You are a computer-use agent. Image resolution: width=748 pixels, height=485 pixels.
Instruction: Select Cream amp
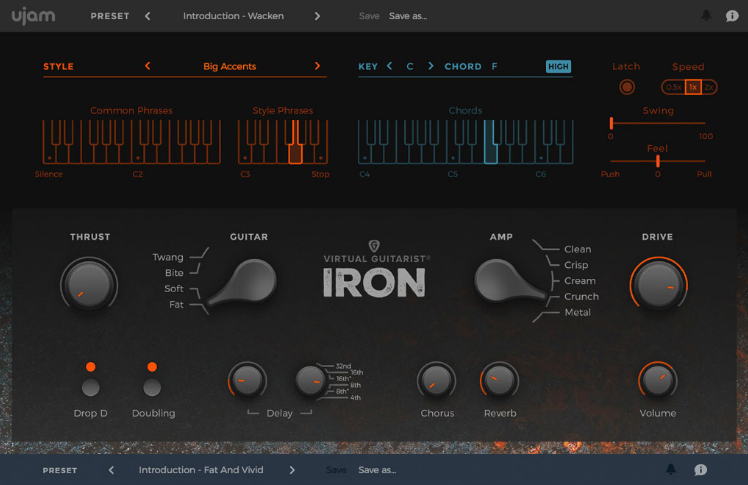[x=580, y=280]
